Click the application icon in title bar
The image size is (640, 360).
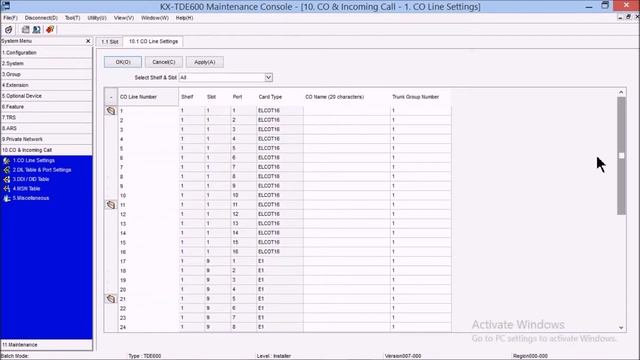click(x=6, y=6)
